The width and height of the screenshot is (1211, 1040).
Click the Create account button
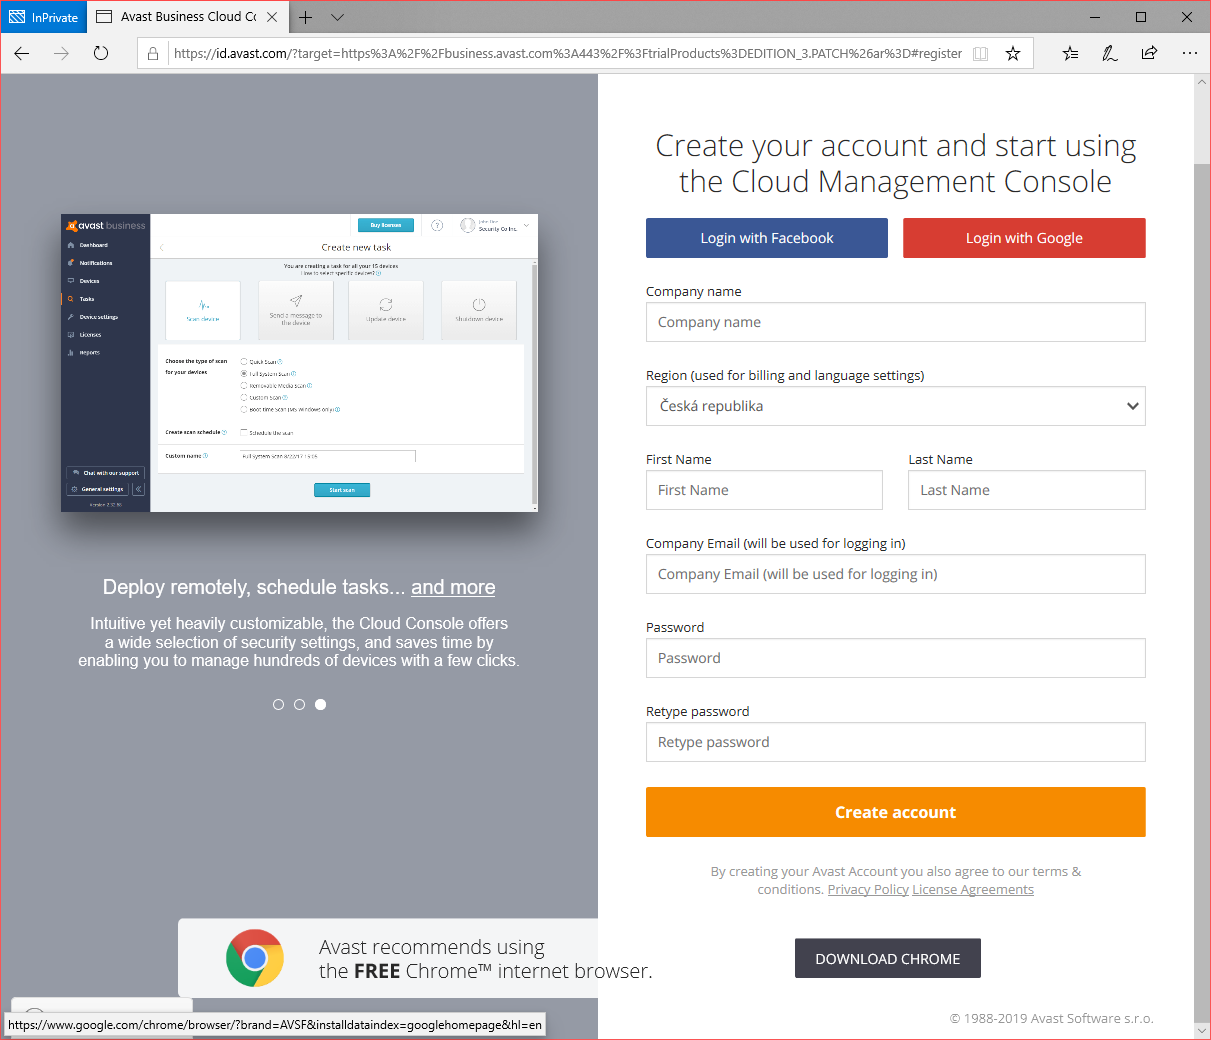[x=896, y=812]
